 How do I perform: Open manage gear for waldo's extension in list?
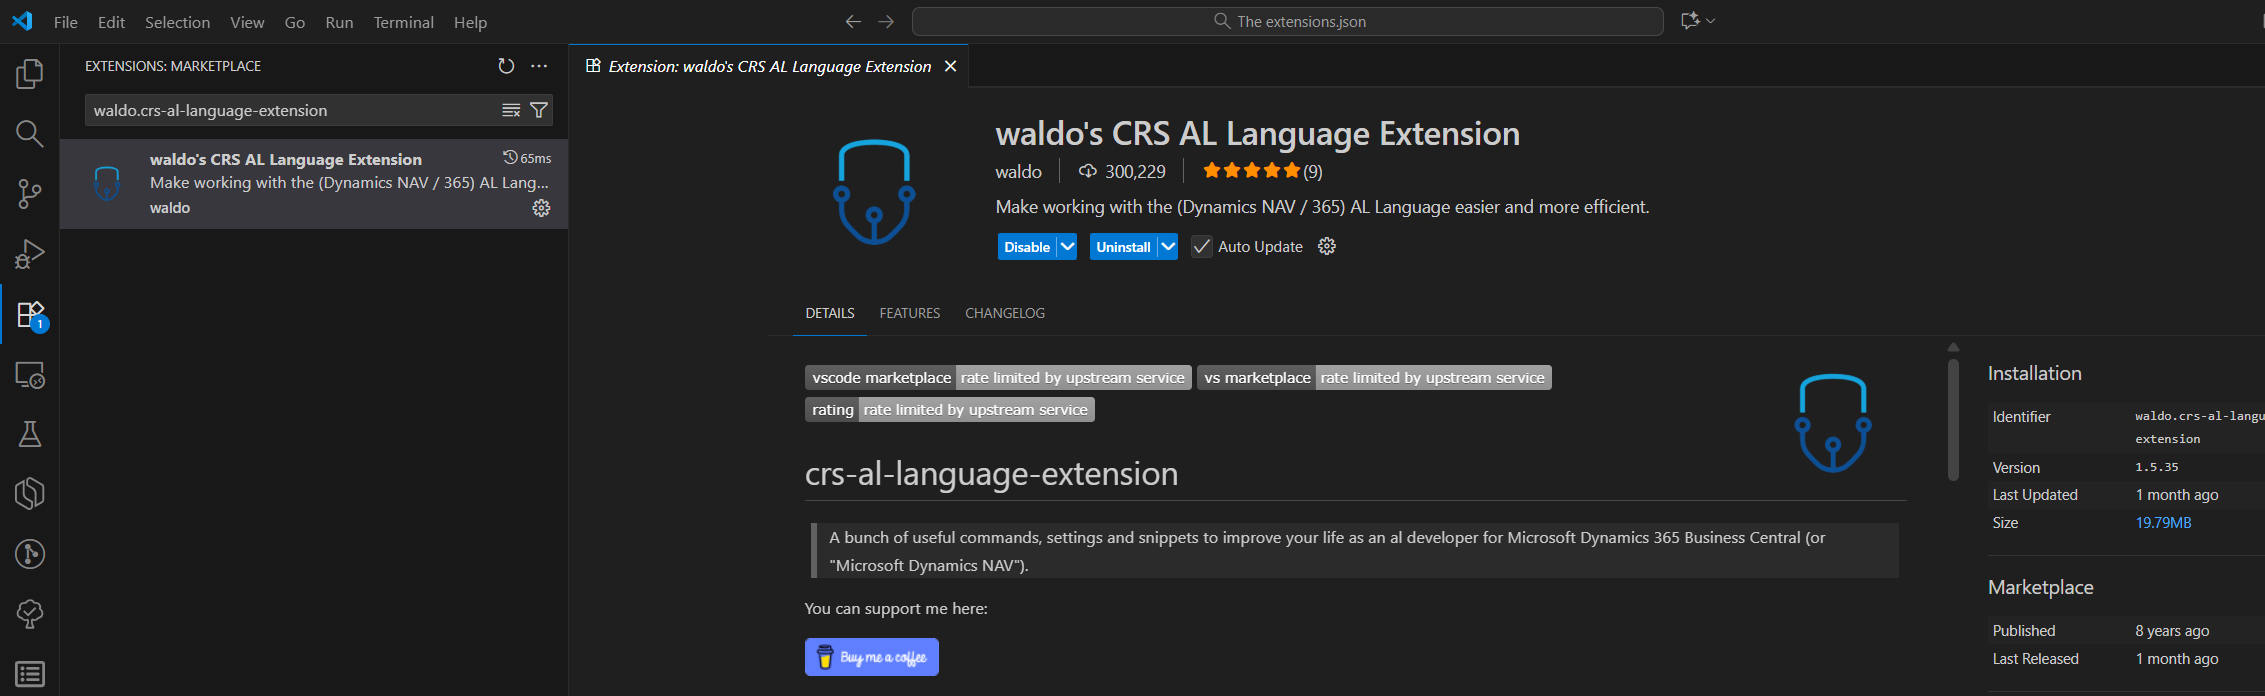(541, 208)
